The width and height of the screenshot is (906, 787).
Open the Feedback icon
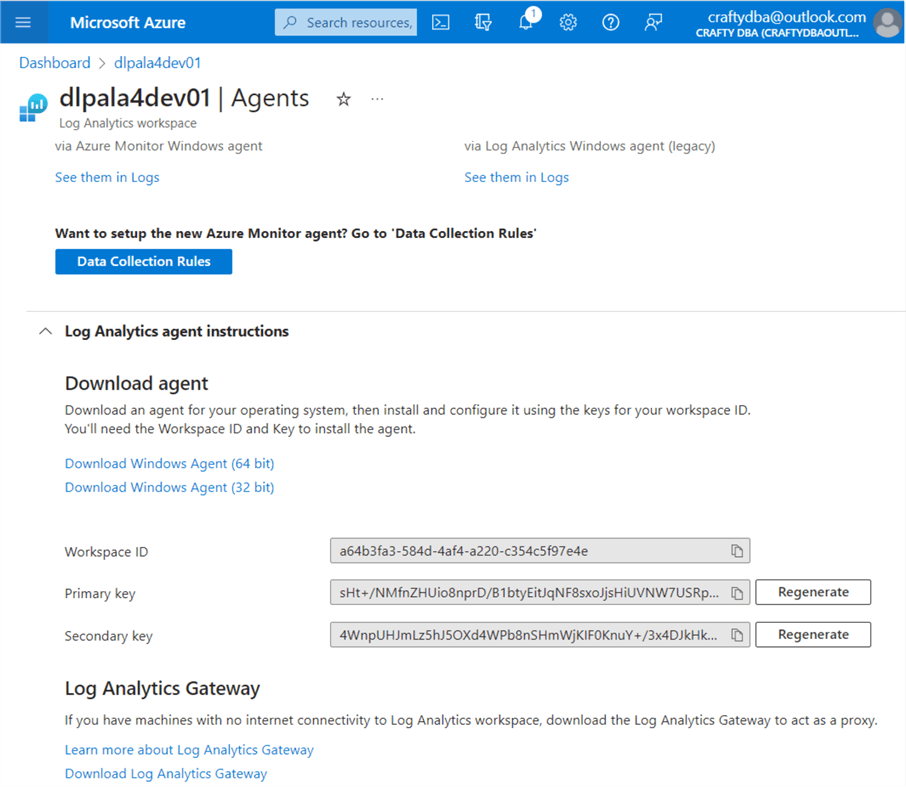[x=653, y=23]
